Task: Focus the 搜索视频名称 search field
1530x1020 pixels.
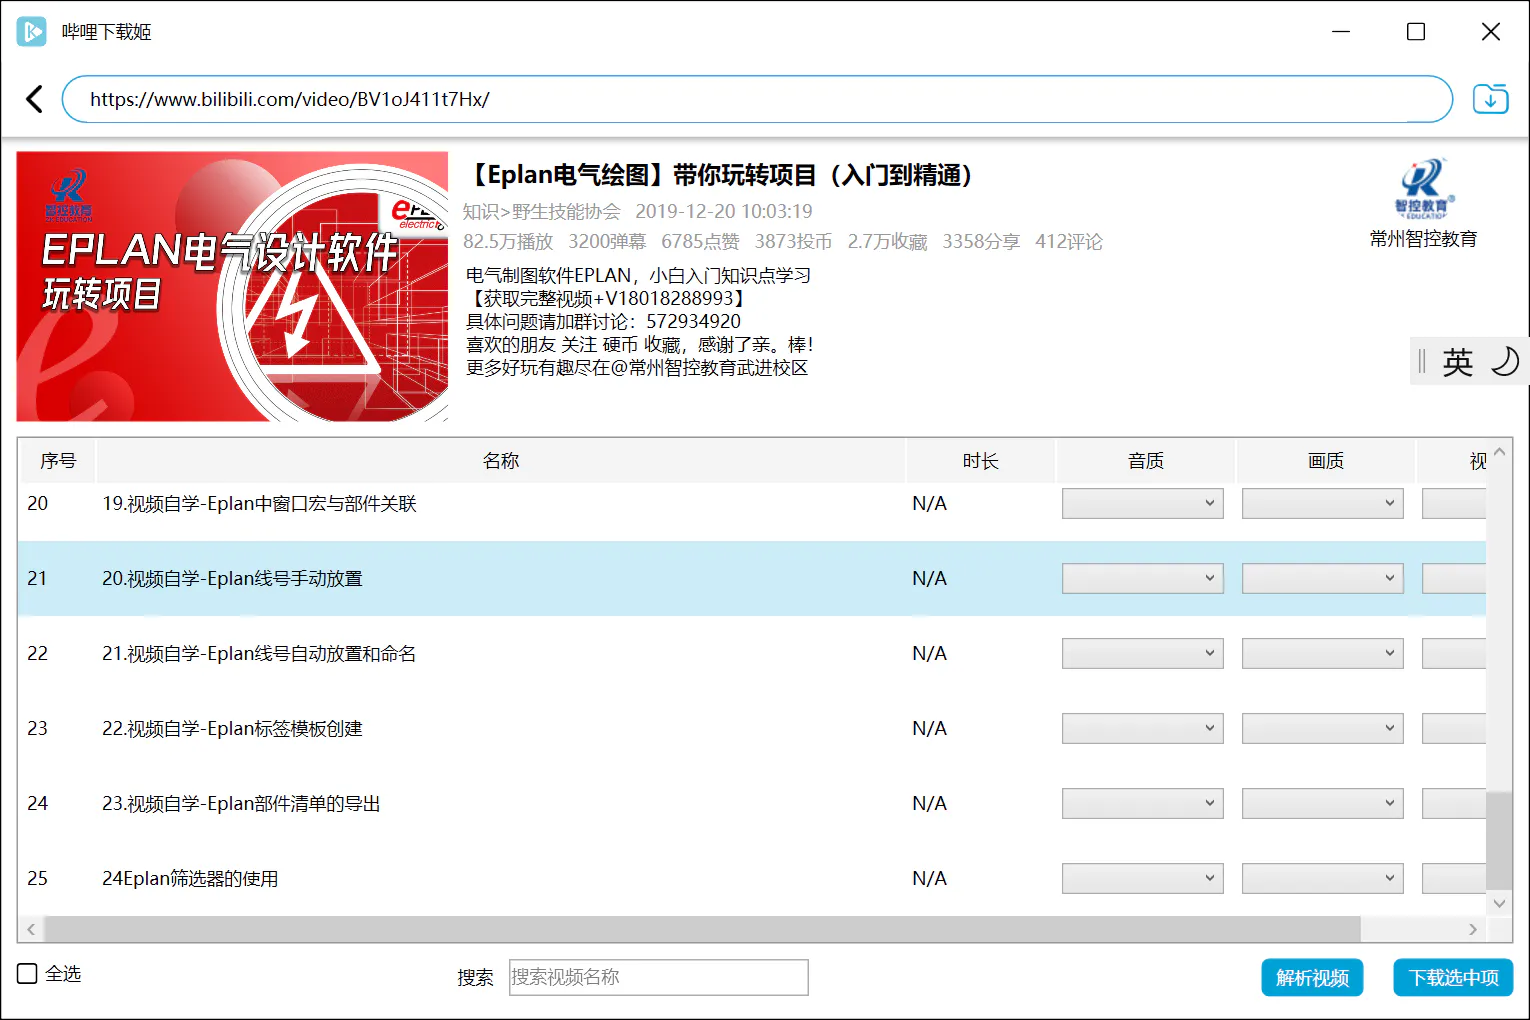Action: 658,978
